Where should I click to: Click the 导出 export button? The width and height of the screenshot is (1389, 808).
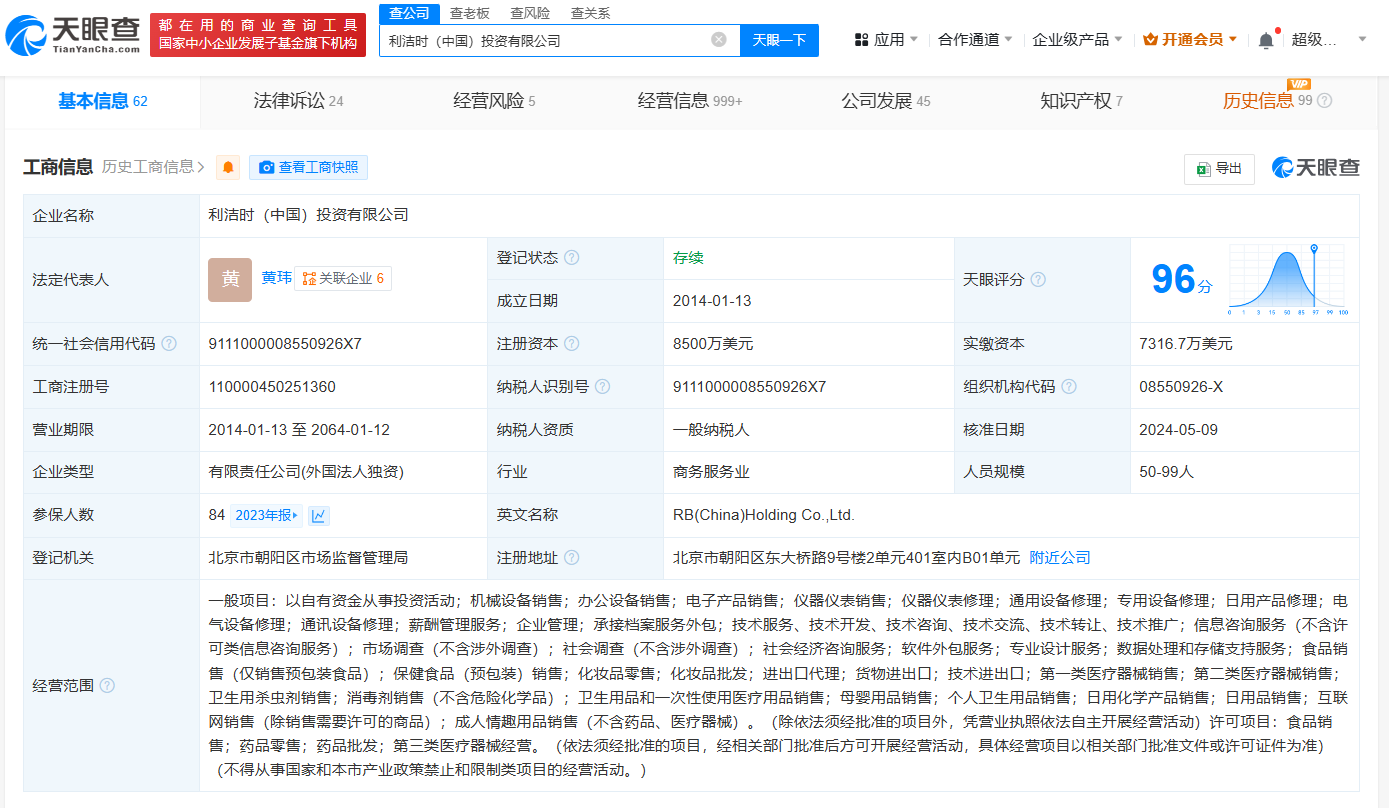(1219, 169)
